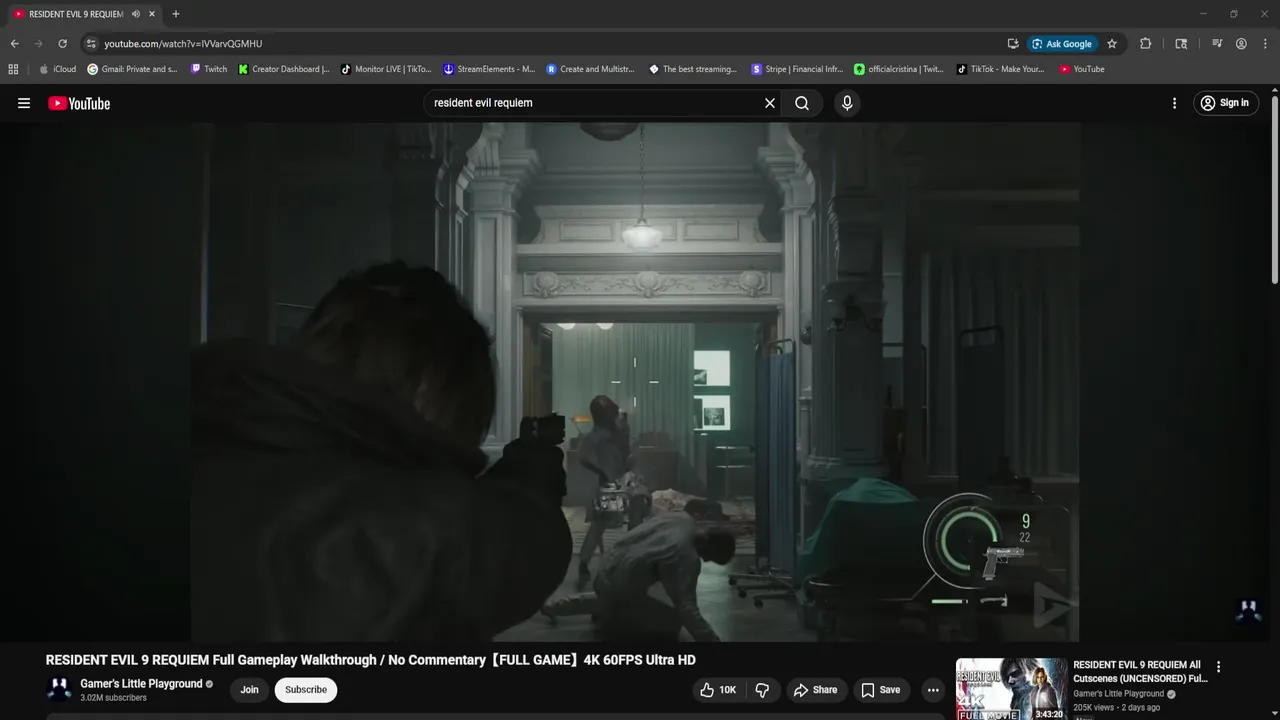Open more actions ellipsis under the video
The image size is (1280, 720).
pos(933,690)
